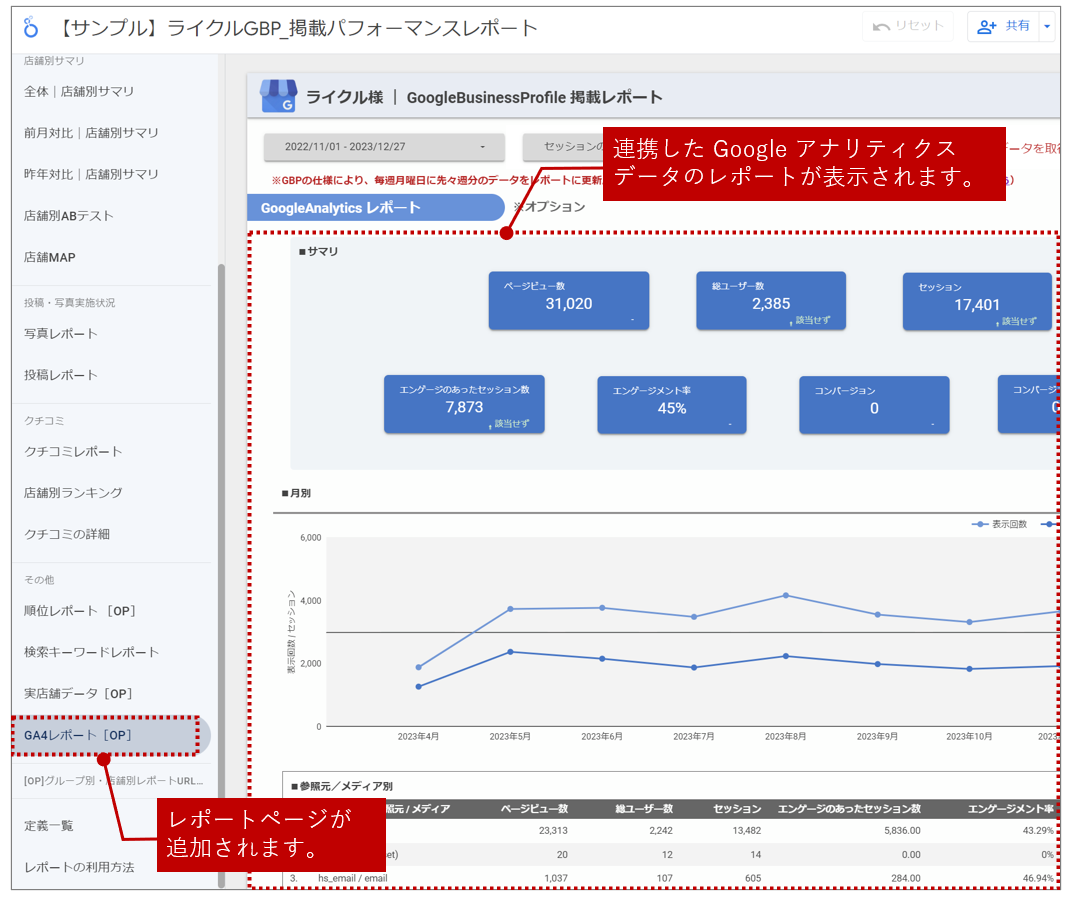Click the Share (共有) person-add button
Viewport: 1071px width, 901px height.
[1003, 27]
